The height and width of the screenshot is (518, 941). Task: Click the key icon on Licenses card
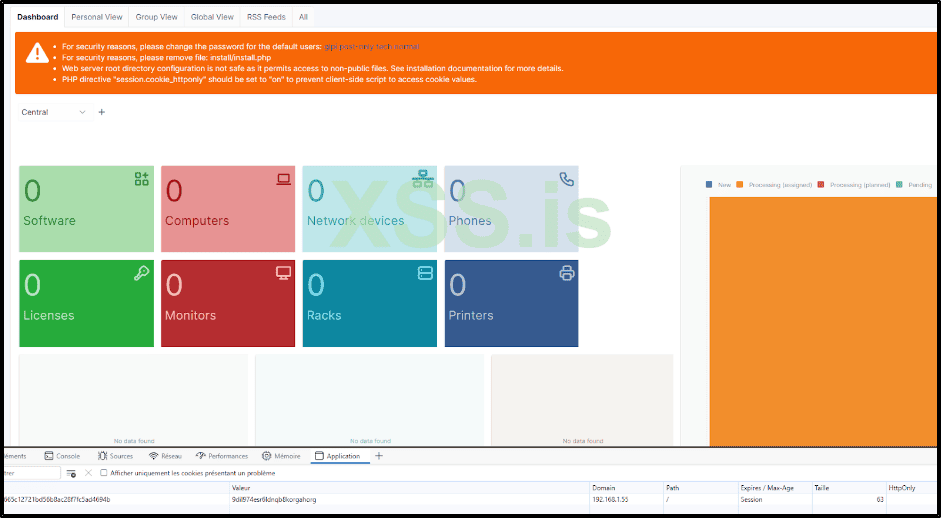[142, 274]
